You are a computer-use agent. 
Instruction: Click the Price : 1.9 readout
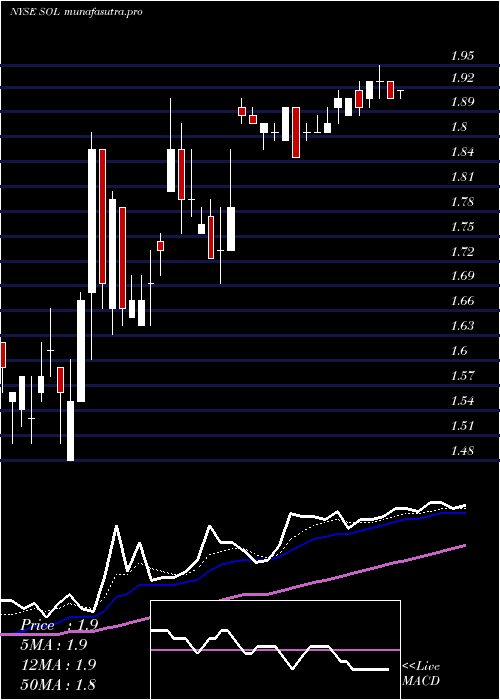tap(59, 625)
